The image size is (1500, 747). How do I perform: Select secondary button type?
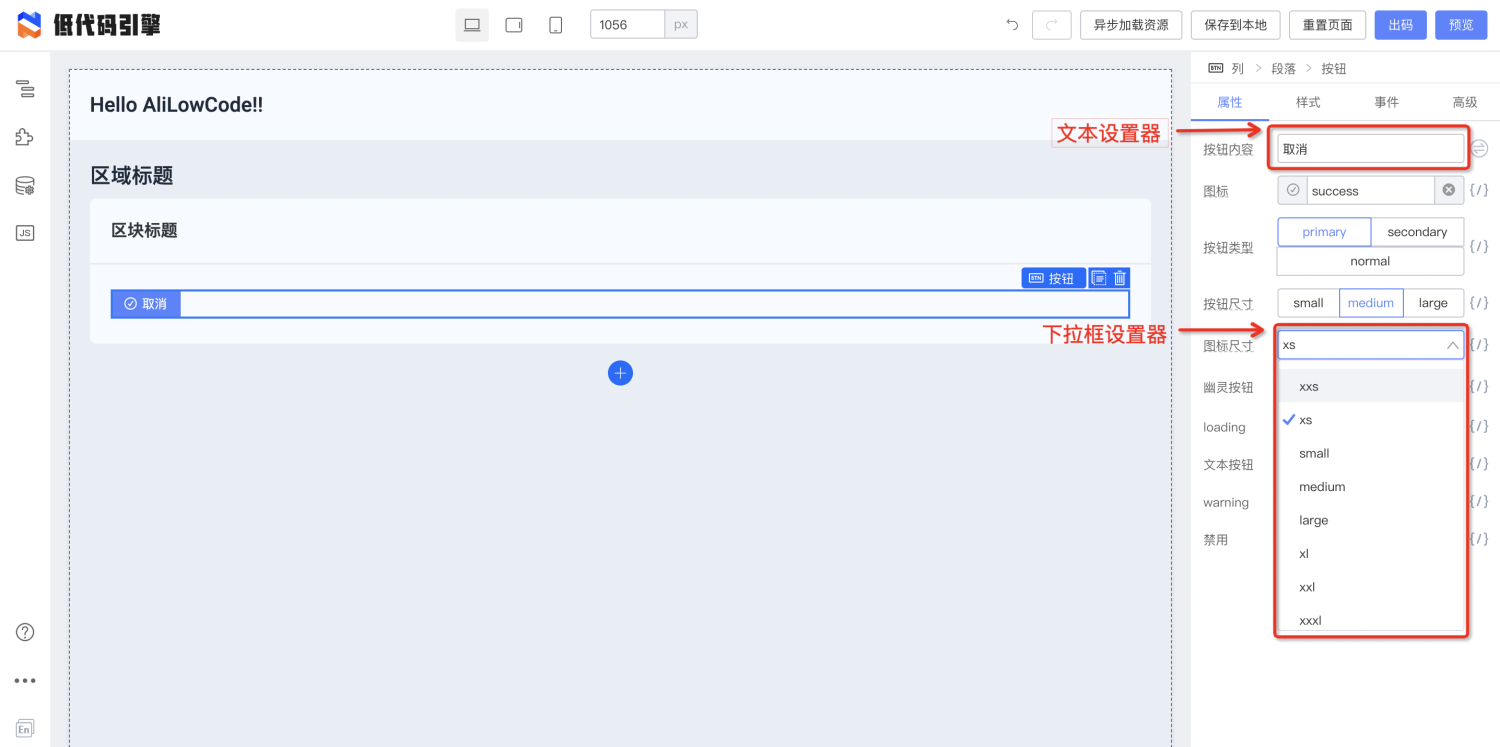(x=1417, y=232)
